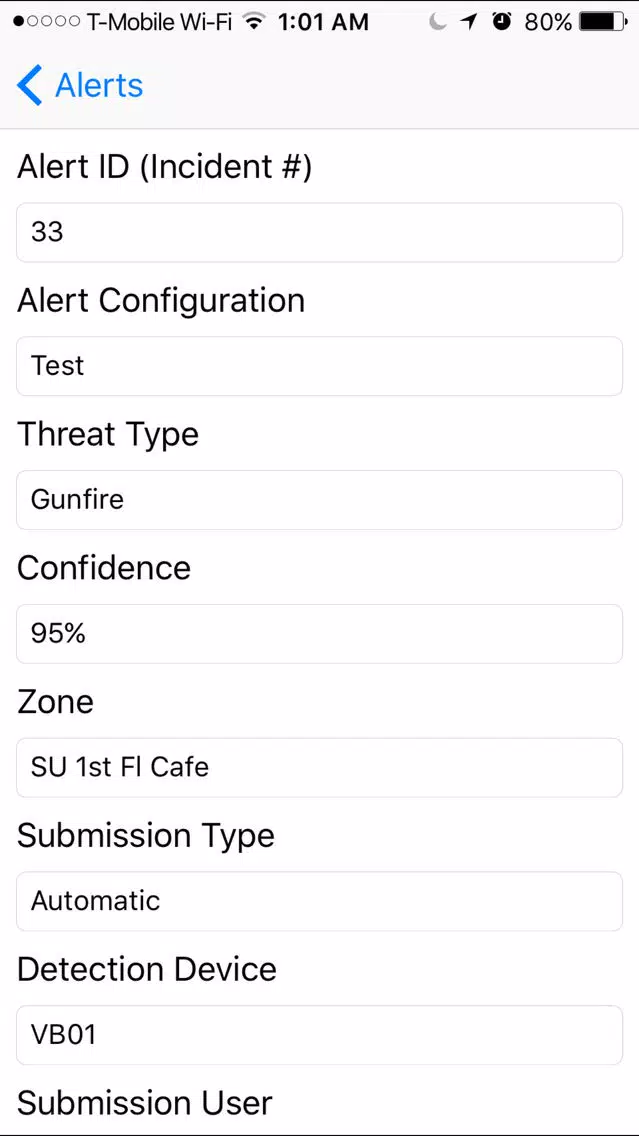Select the Threat Type field showing Gunfire
The height and width of the screenshot is (1136, 639).
point(320,500)
